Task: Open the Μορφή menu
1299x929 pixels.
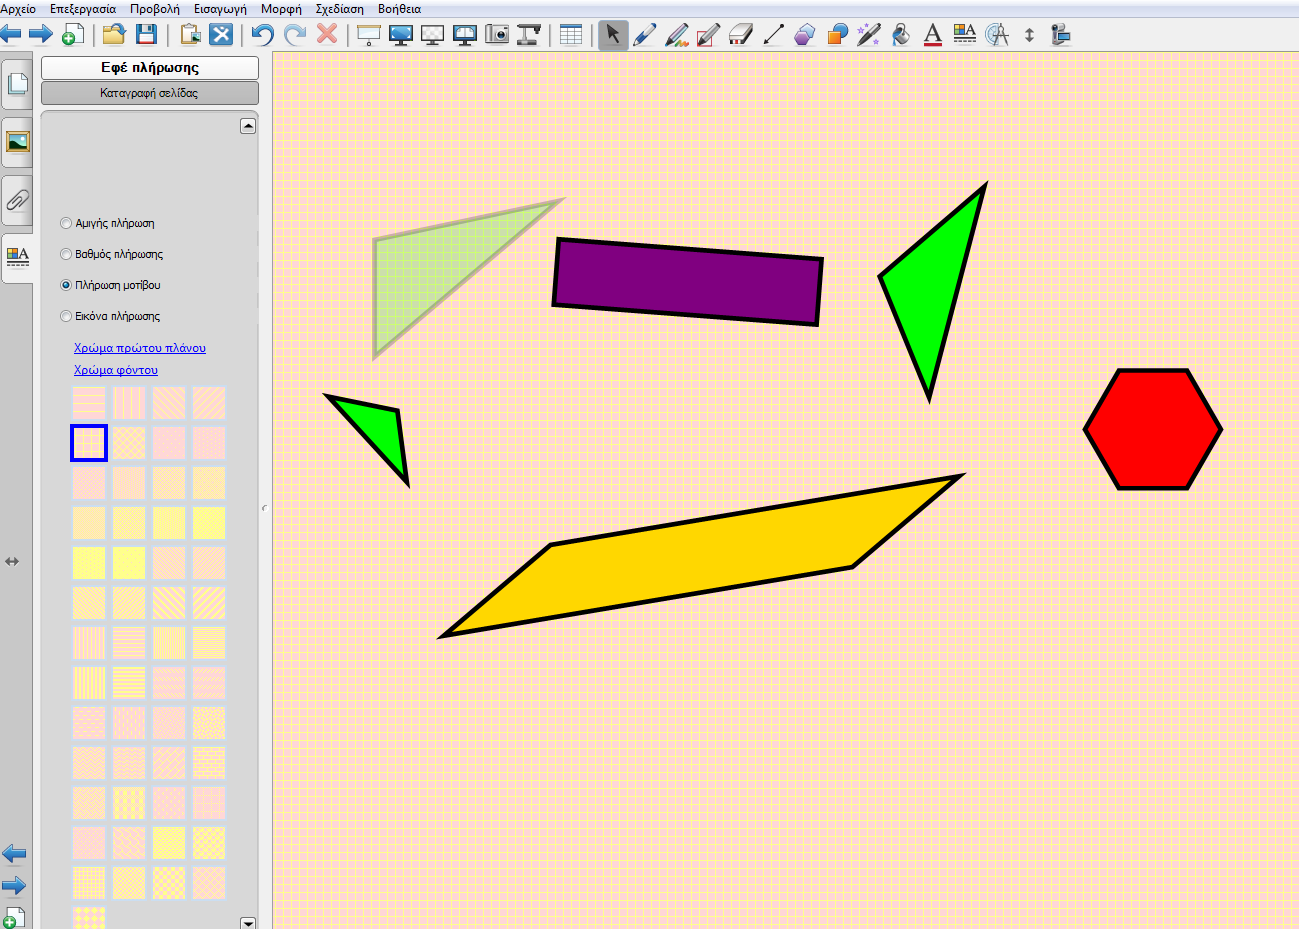Action: click(x=281, y=9)
